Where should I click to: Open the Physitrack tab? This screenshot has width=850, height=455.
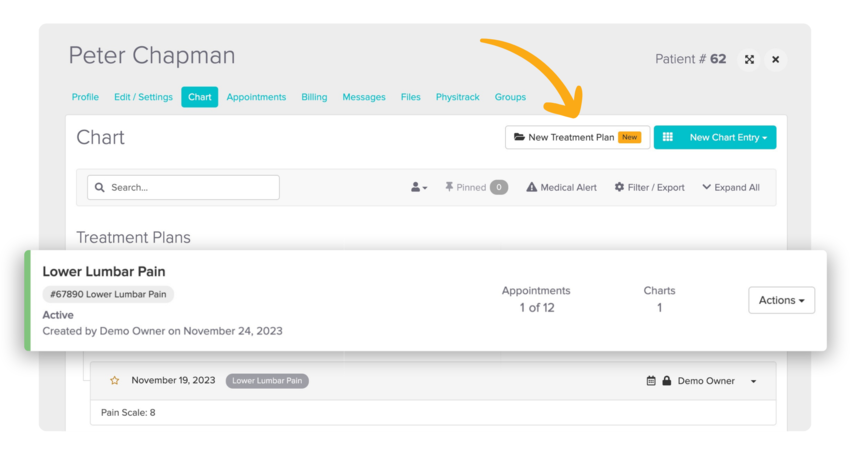coord(457,97)
